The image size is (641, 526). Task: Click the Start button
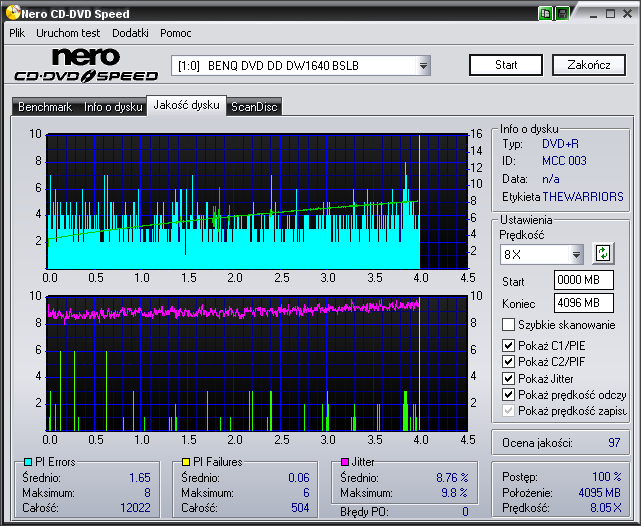point(506,65)
